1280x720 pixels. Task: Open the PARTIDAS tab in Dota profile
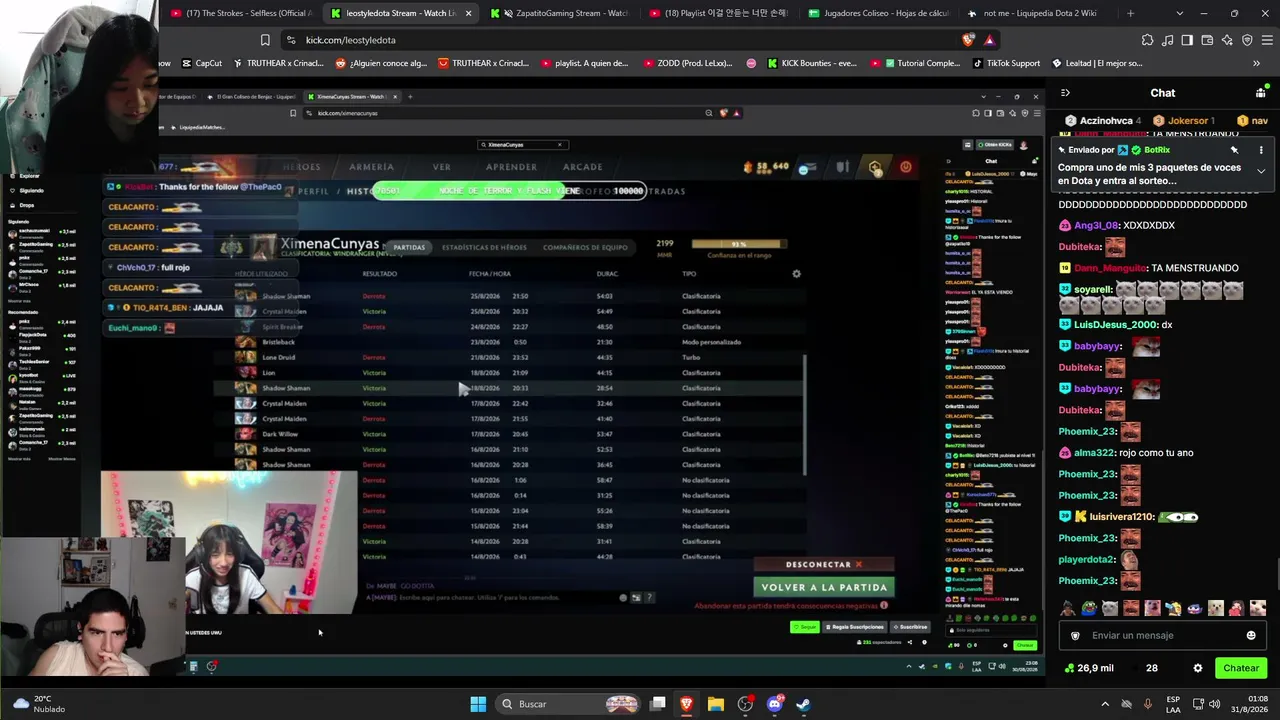pos(409,247)
